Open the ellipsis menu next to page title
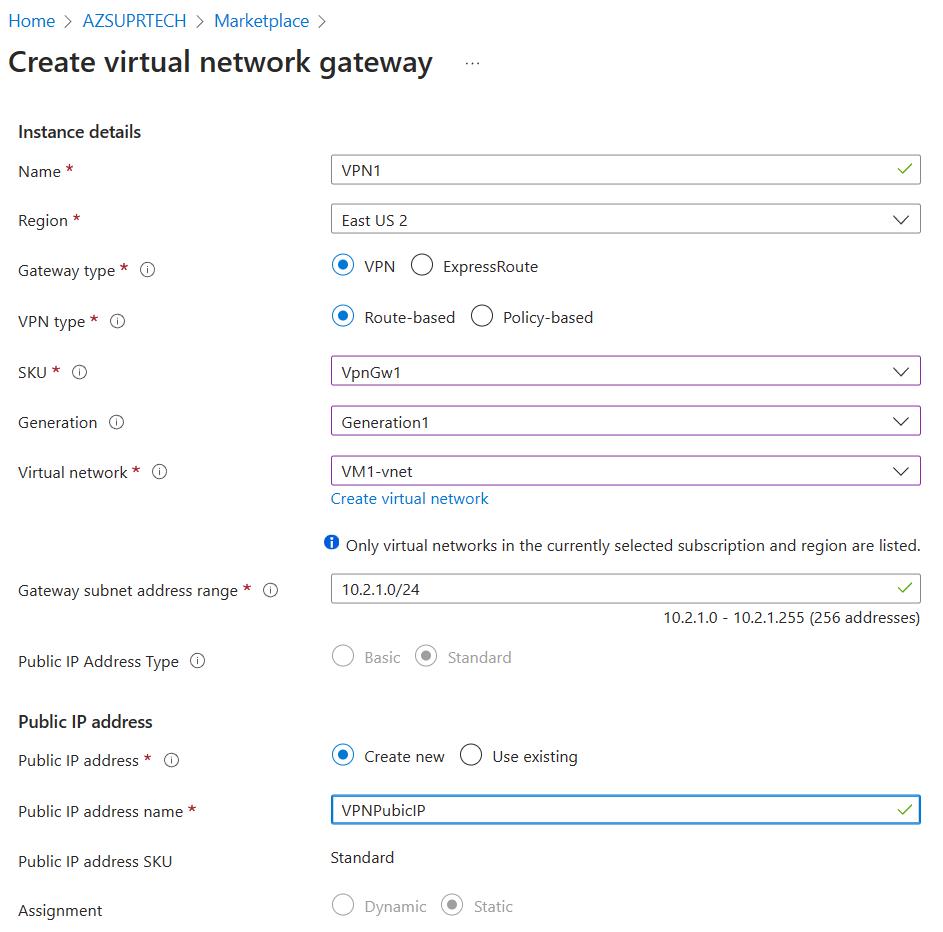Image resolution: width=943 pixels, height=932 pixels. tap(471, 62)
